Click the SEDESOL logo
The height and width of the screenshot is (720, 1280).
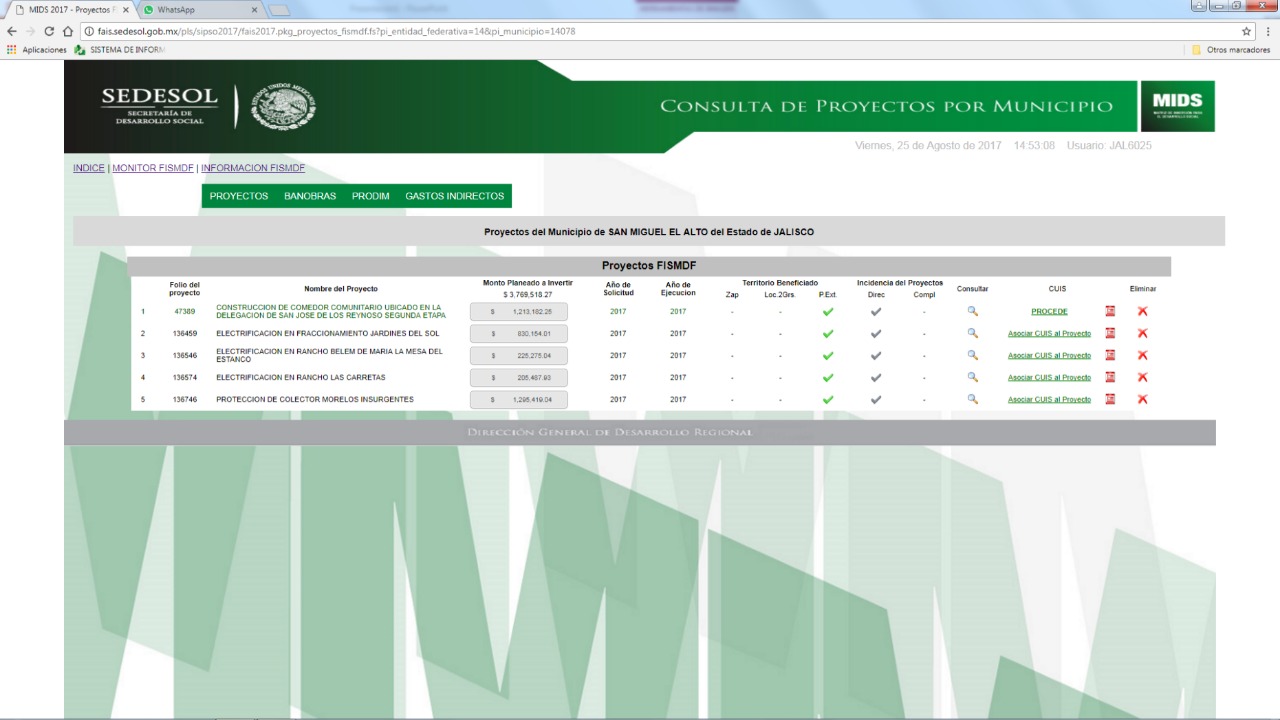click(160, 106)
